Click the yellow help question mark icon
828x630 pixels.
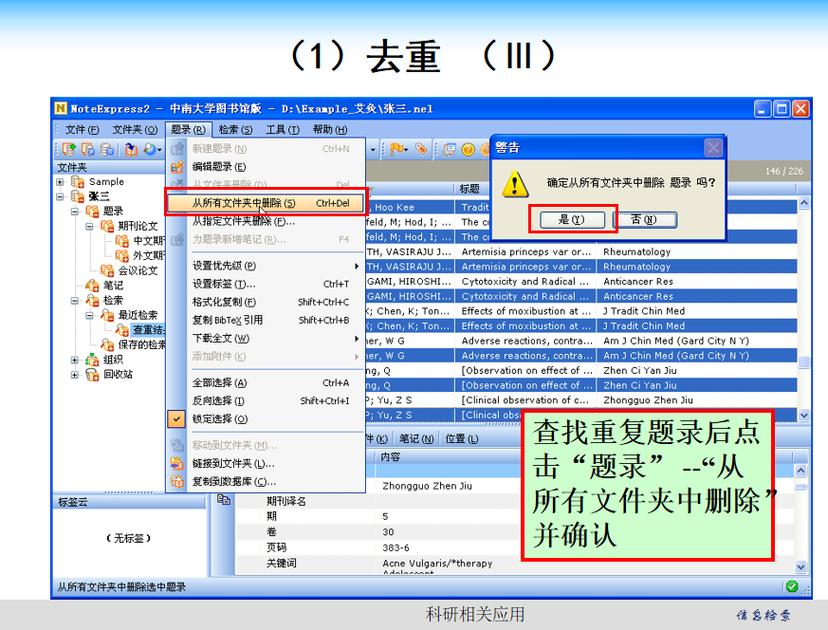pyautogui.click(x=467, y=149)
